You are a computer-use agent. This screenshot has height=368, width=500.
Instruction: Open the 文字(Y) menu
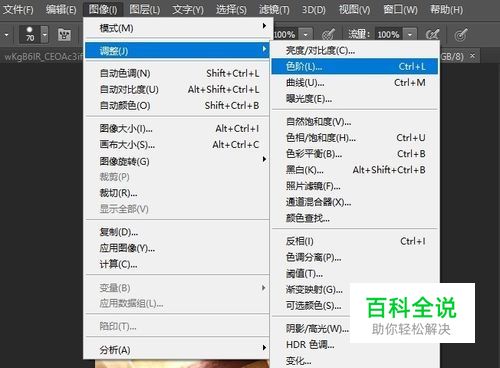[188, 9]
